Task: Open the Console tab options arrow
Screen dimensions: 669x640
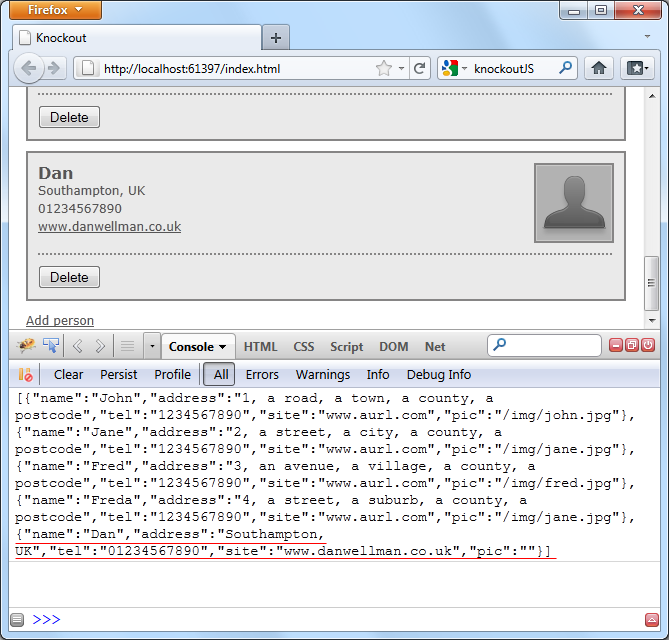Action: click(x=223, y=347)
